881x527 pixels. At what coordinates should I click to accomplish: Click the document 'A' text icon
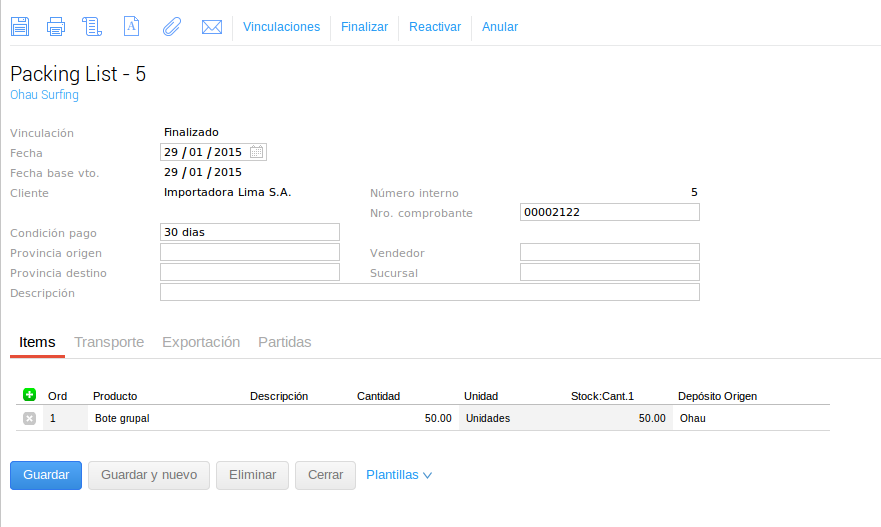[131, 27]
